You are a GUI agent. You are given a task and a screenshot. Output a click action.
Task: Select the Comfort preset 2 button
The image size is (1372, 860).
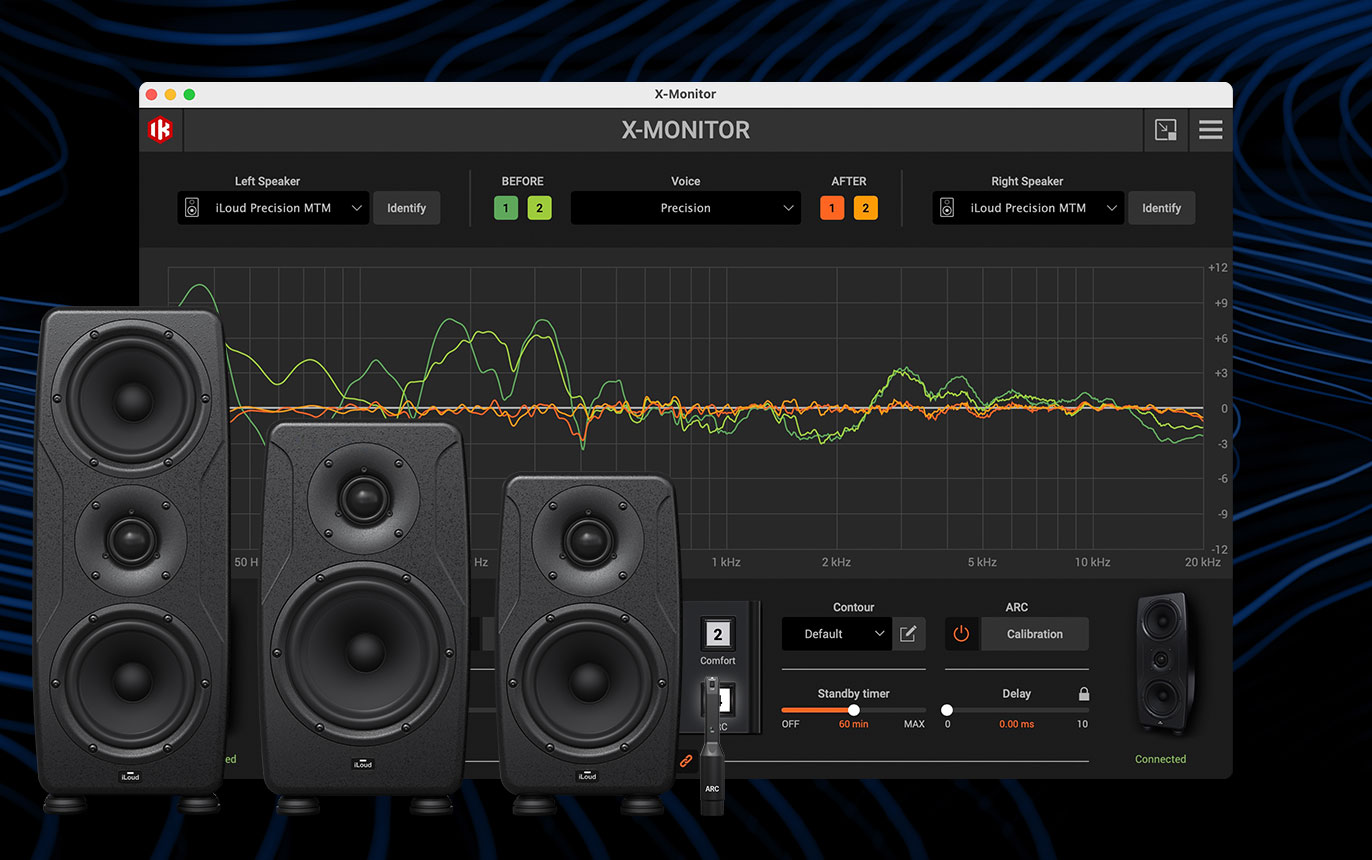click(717, 634)
